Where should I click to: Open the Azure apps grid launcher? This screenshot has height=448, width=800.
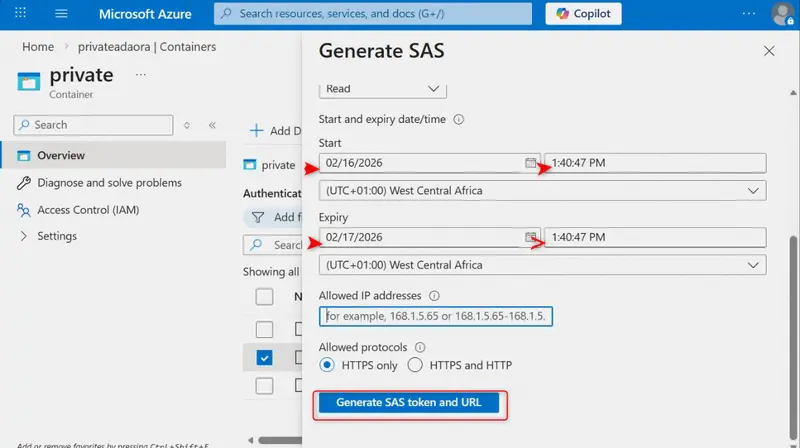(x=20, y=13)
